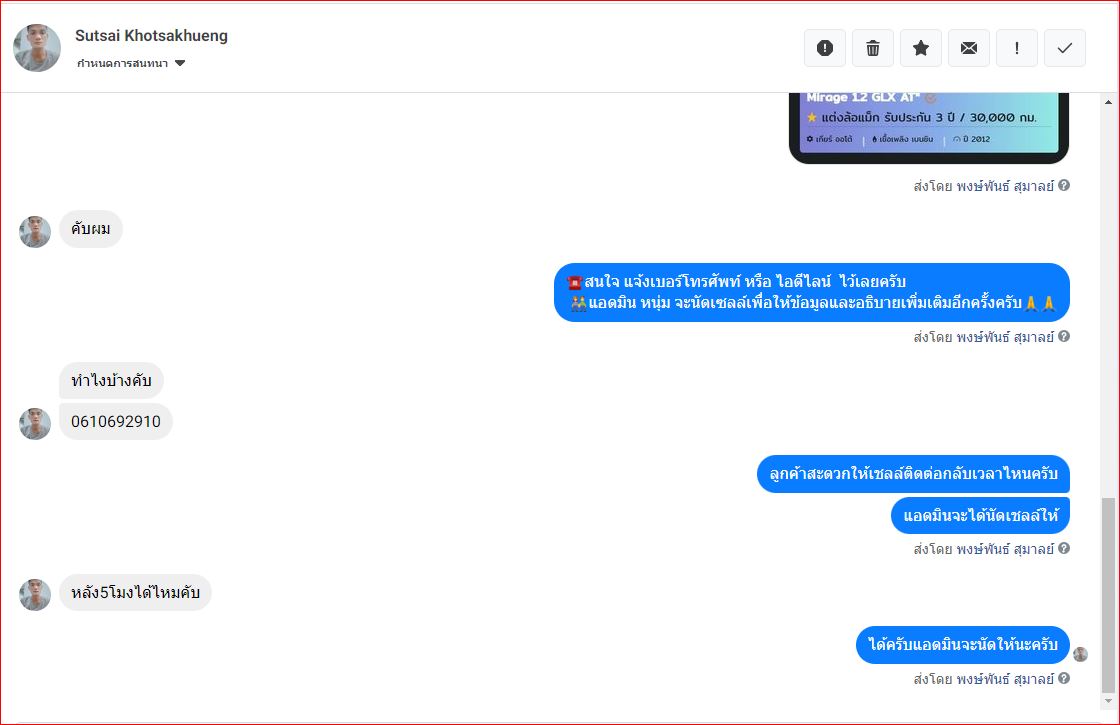Viewport: 1120px width, 725px height.
Task: Star this conversation as follow-up
Action: (921, 48)
